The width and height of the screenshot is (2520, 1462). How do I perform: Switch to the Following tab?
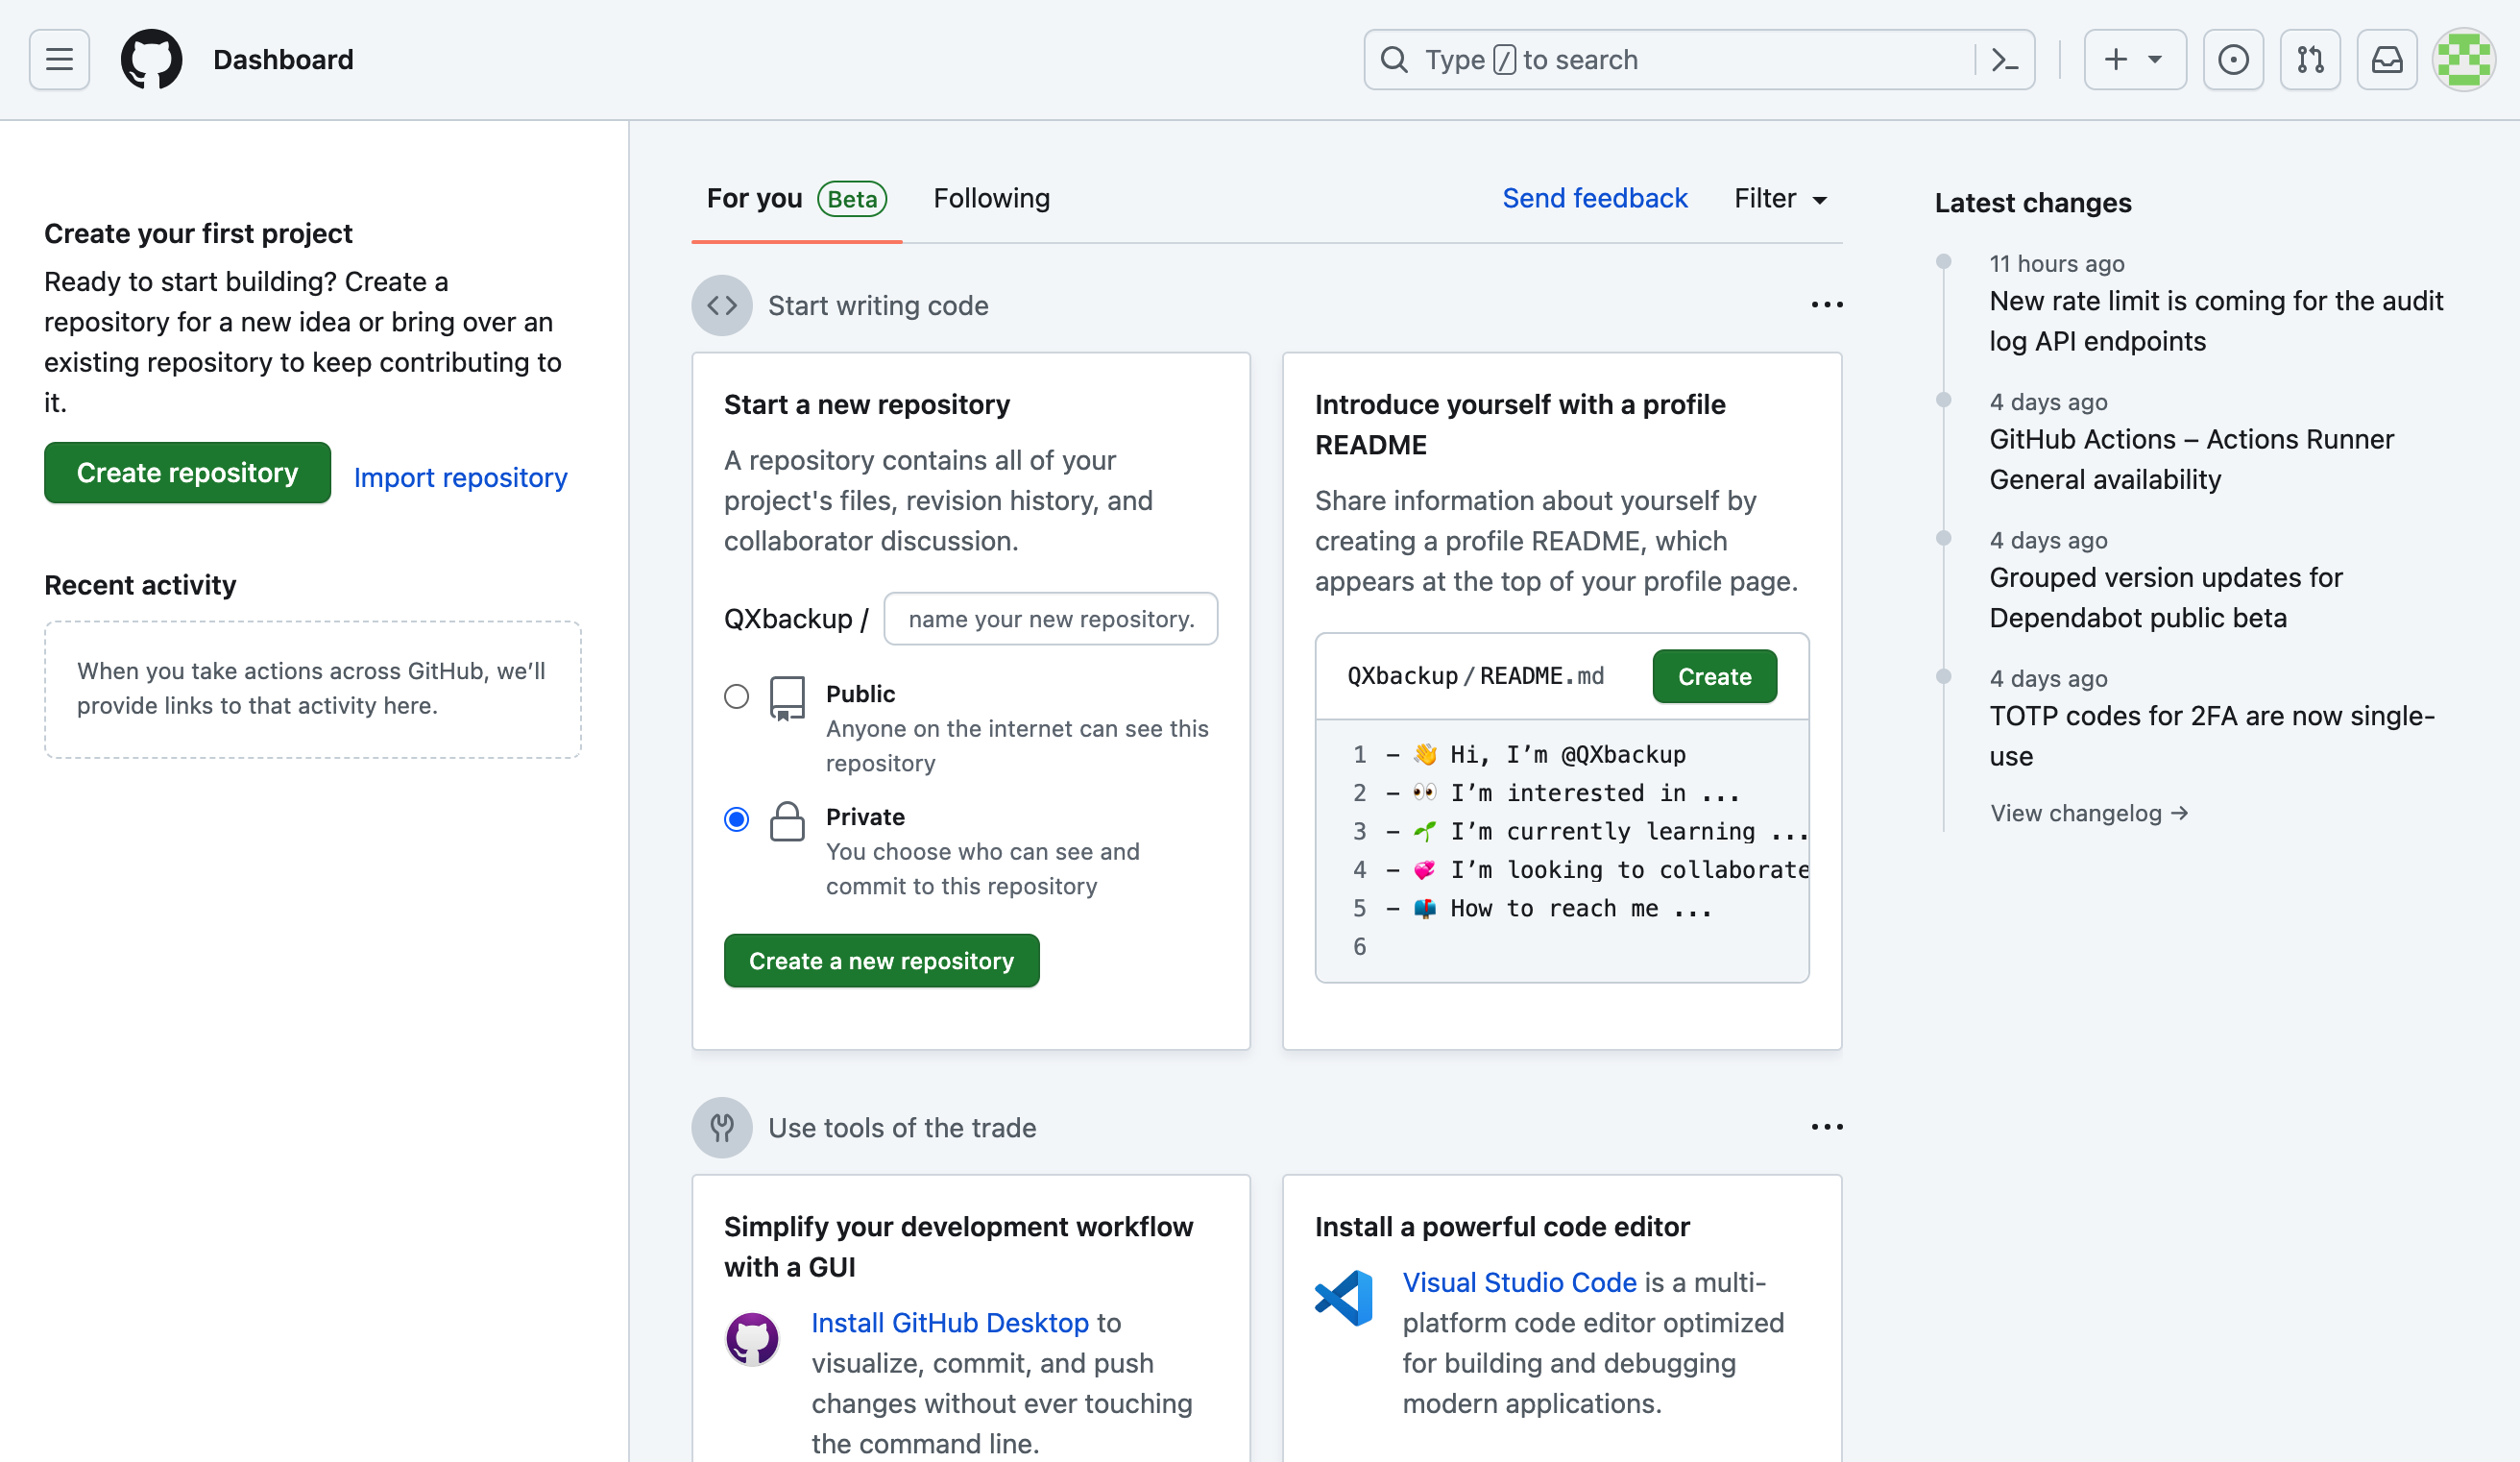pyautogui.click(x=991, y=197)
